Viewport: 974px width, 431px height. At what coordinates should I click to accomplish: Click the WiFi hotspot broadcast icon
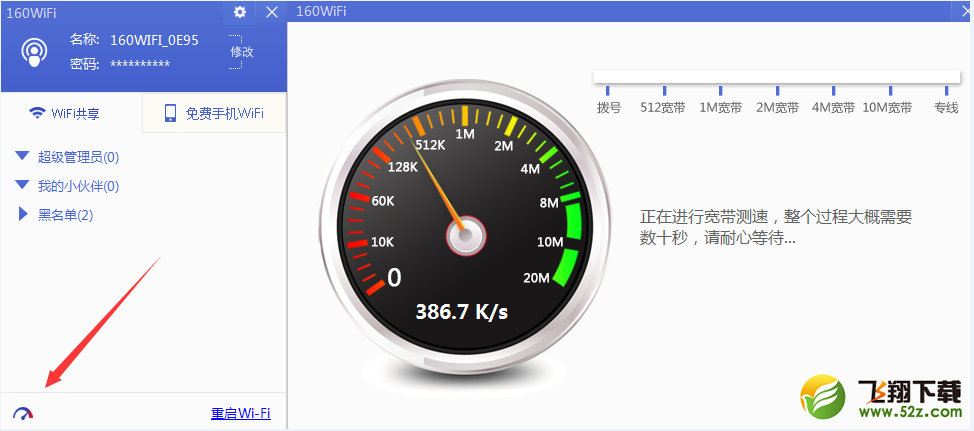34,53
